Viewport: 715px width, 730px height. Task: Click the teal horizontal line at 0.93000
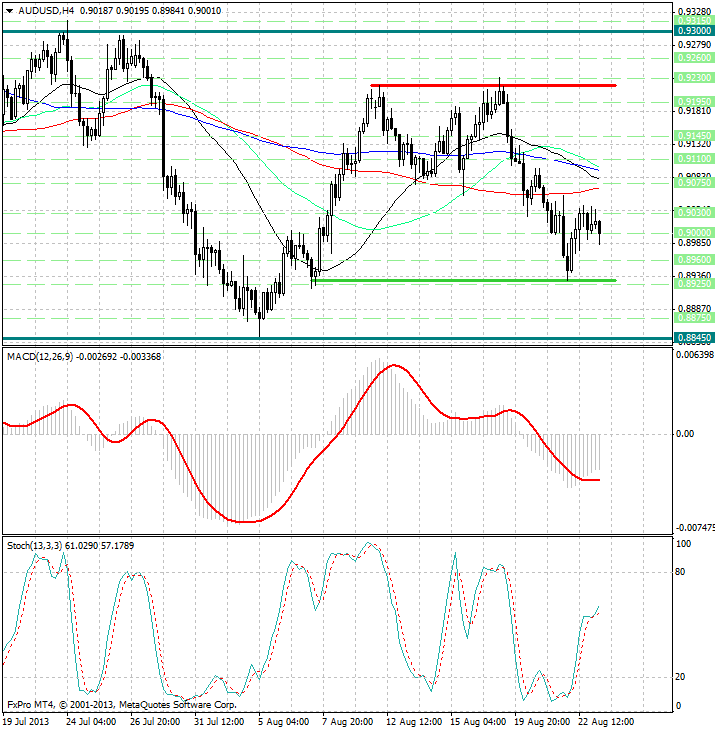click(300, 31)
